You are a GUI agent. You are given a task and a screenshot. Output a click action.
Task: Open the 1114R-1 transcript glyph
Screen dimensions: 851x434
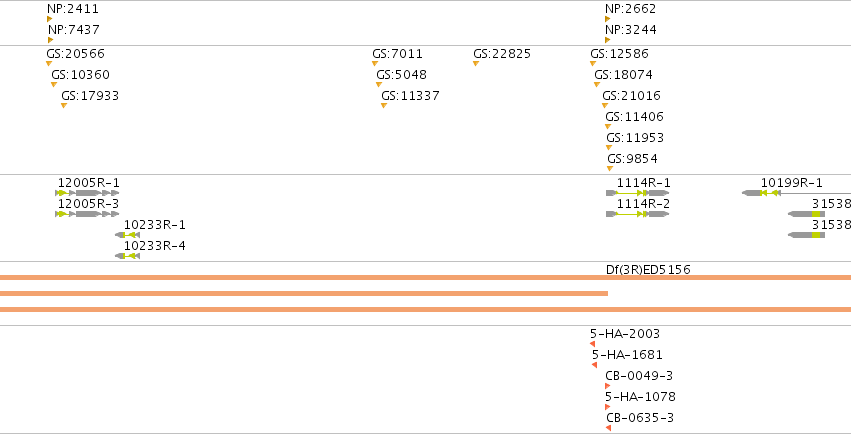[638, 193]
